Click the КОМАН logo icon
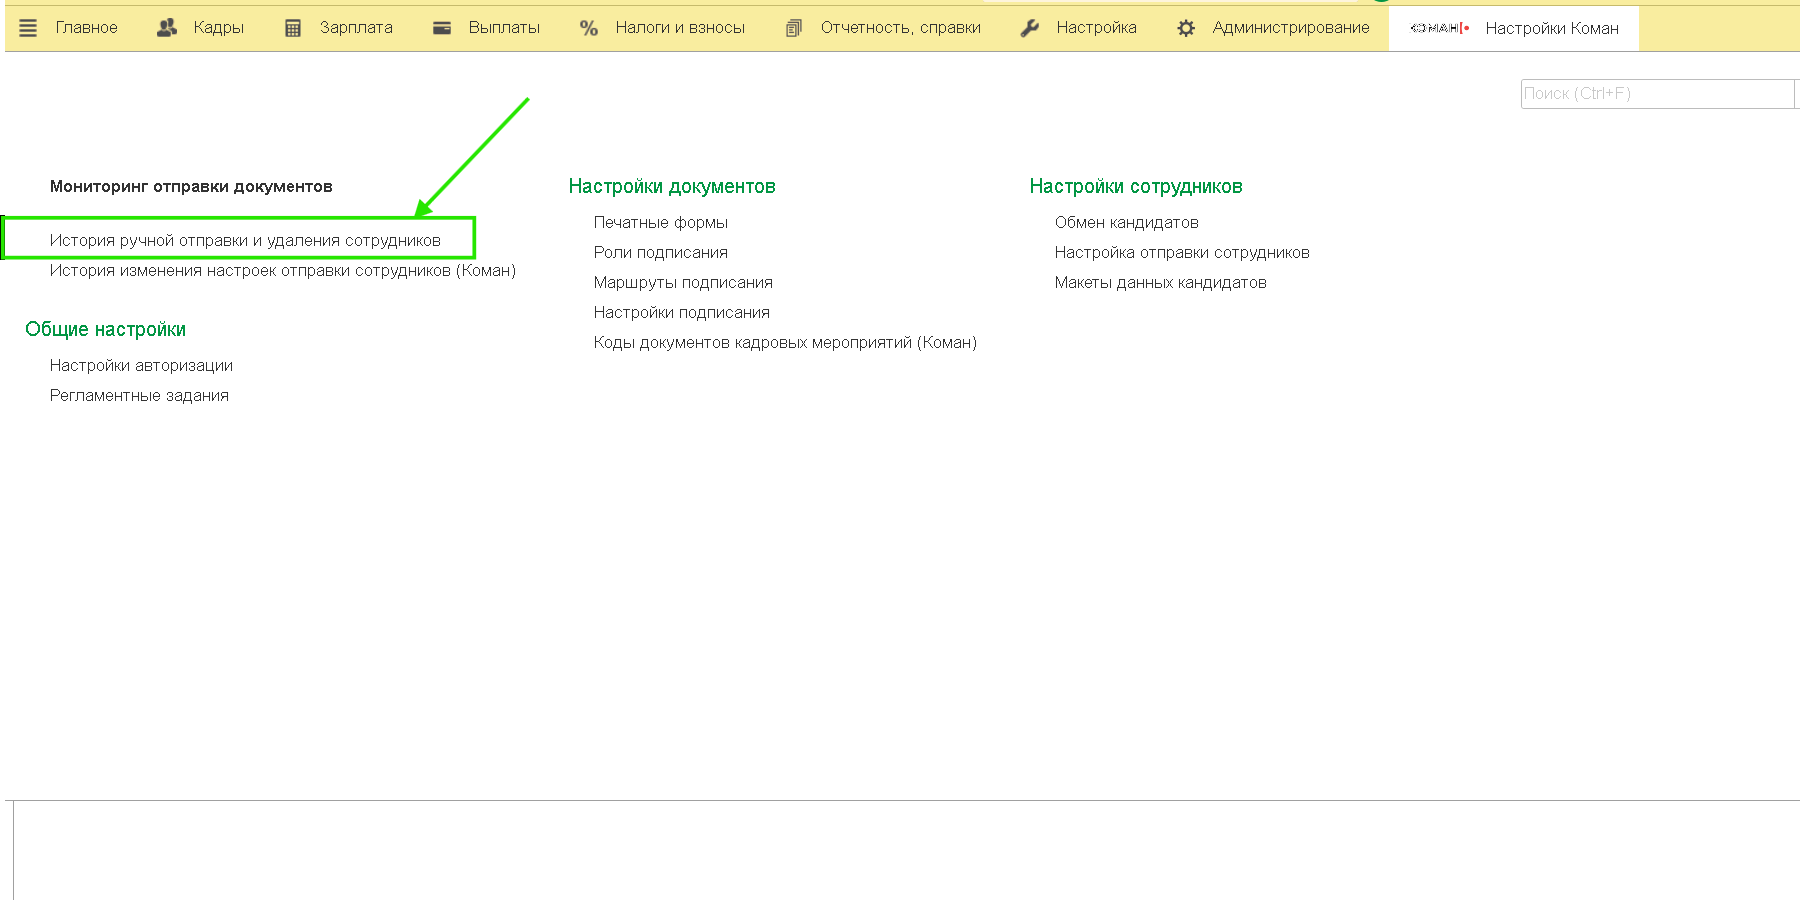Image resolution: width=1800 pixels, height=900 pixels. point(1438,28)
